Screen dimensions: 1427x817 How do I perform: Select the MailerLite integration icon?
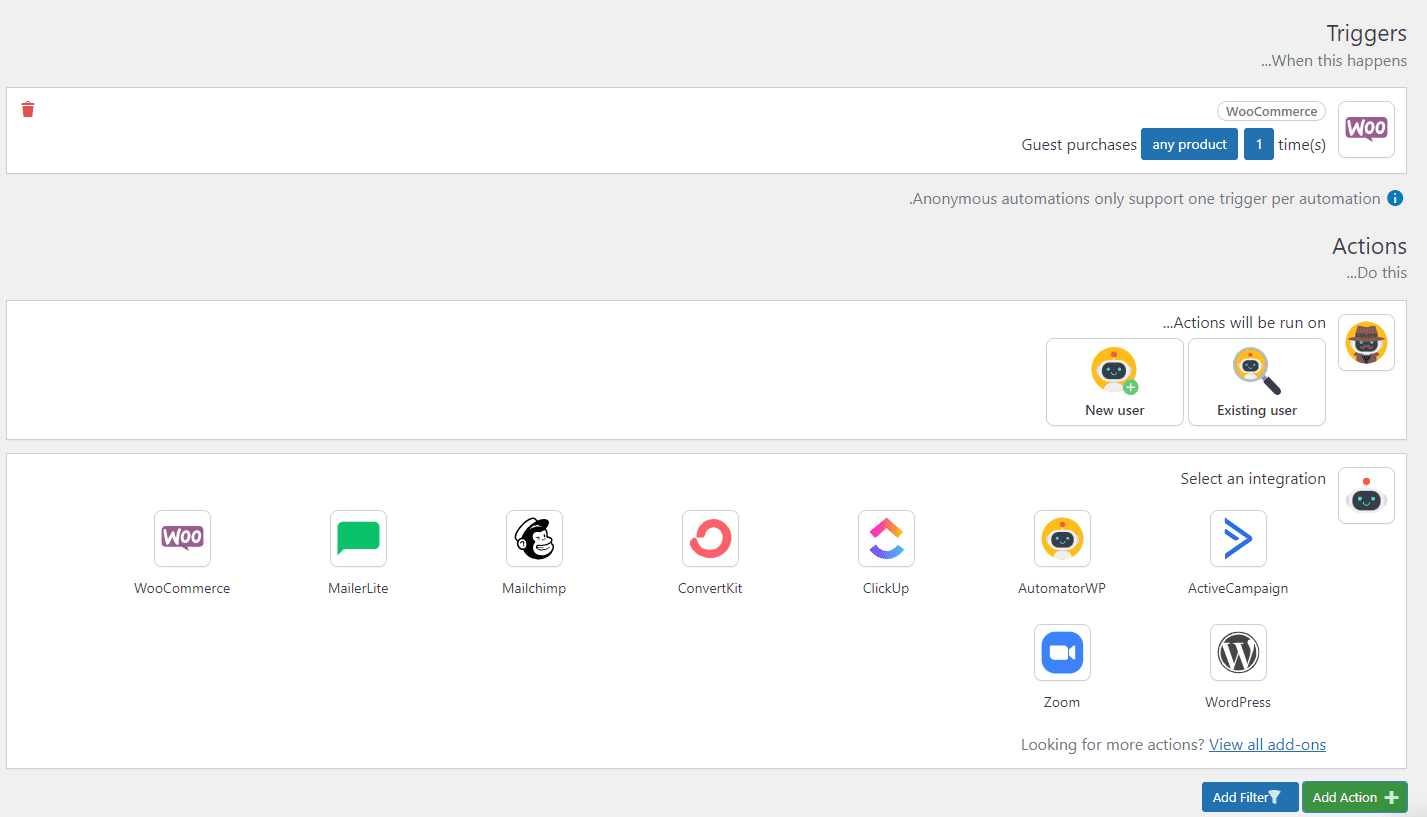coord(358,539)
